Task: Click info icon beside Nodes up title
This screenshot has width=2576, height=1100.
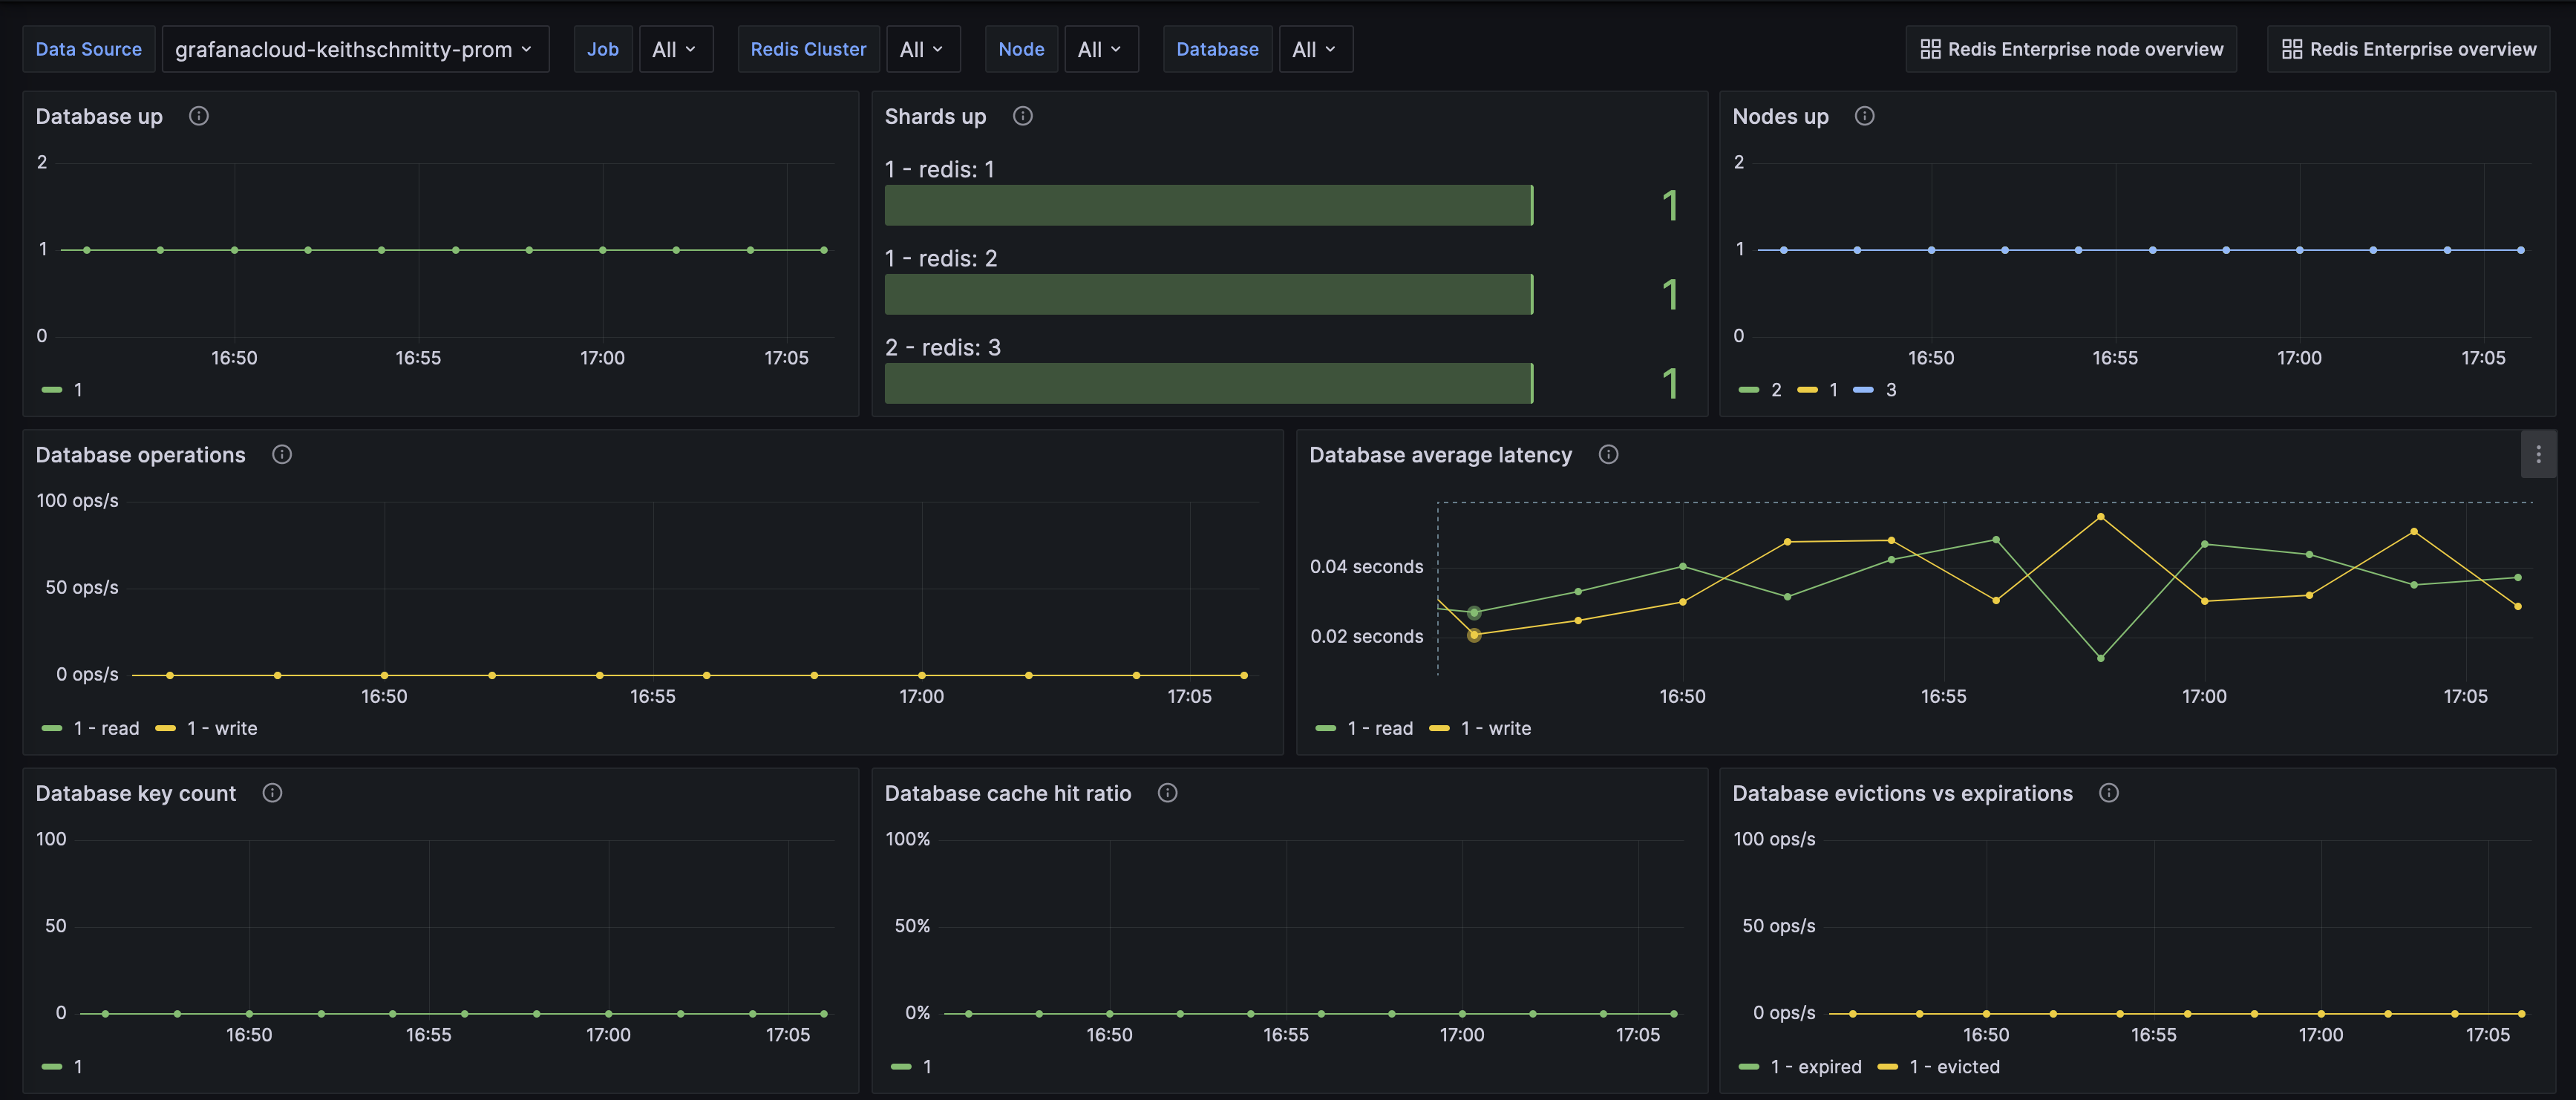Action: [x=1864, y=116]
